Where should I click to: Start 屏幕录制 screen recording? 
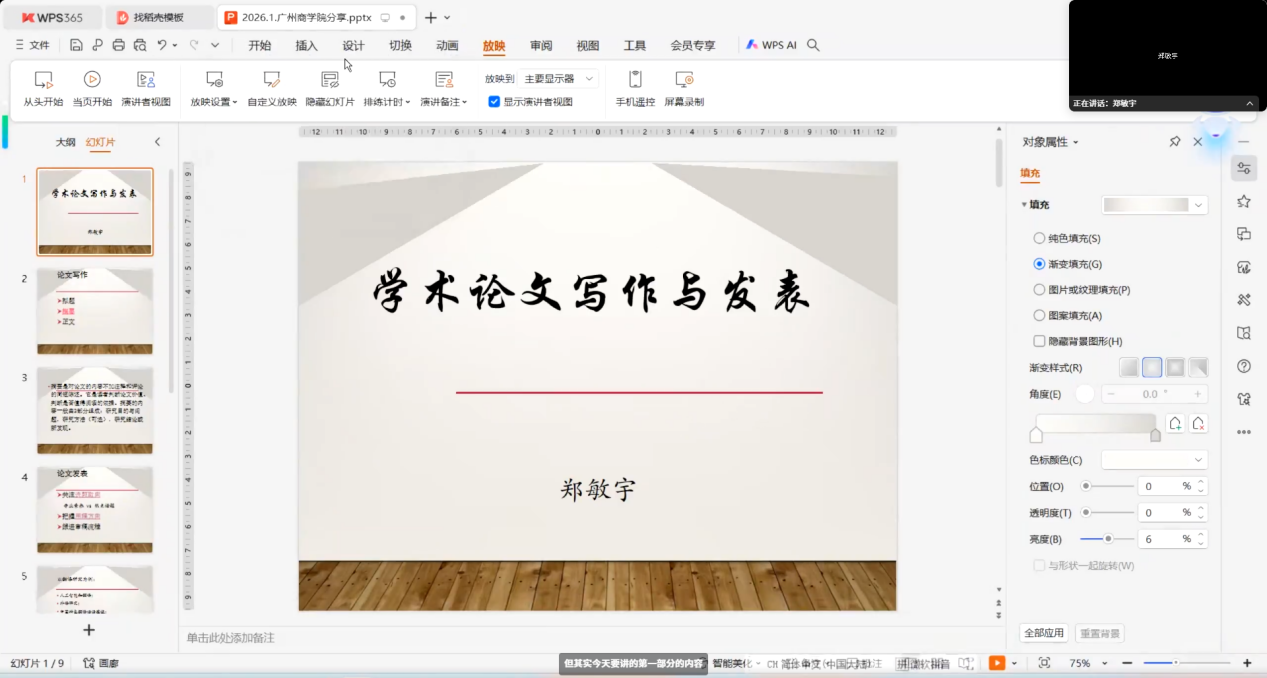tap(684, 80)
